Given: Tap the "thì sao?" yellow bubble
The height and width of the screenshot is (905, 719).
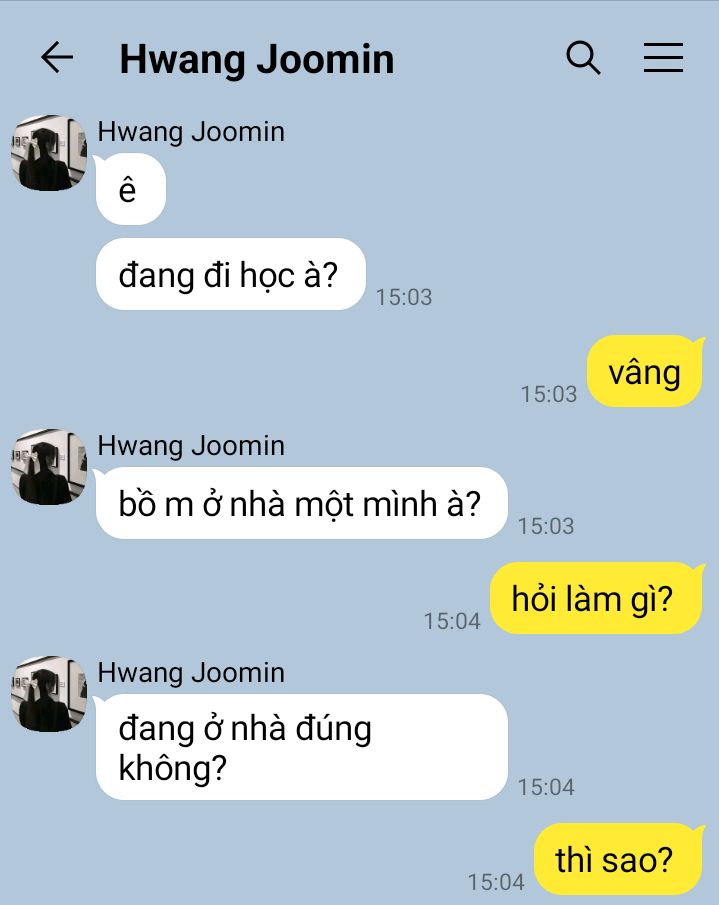Looking at the screenshot, I should click(x=619, y=859).
